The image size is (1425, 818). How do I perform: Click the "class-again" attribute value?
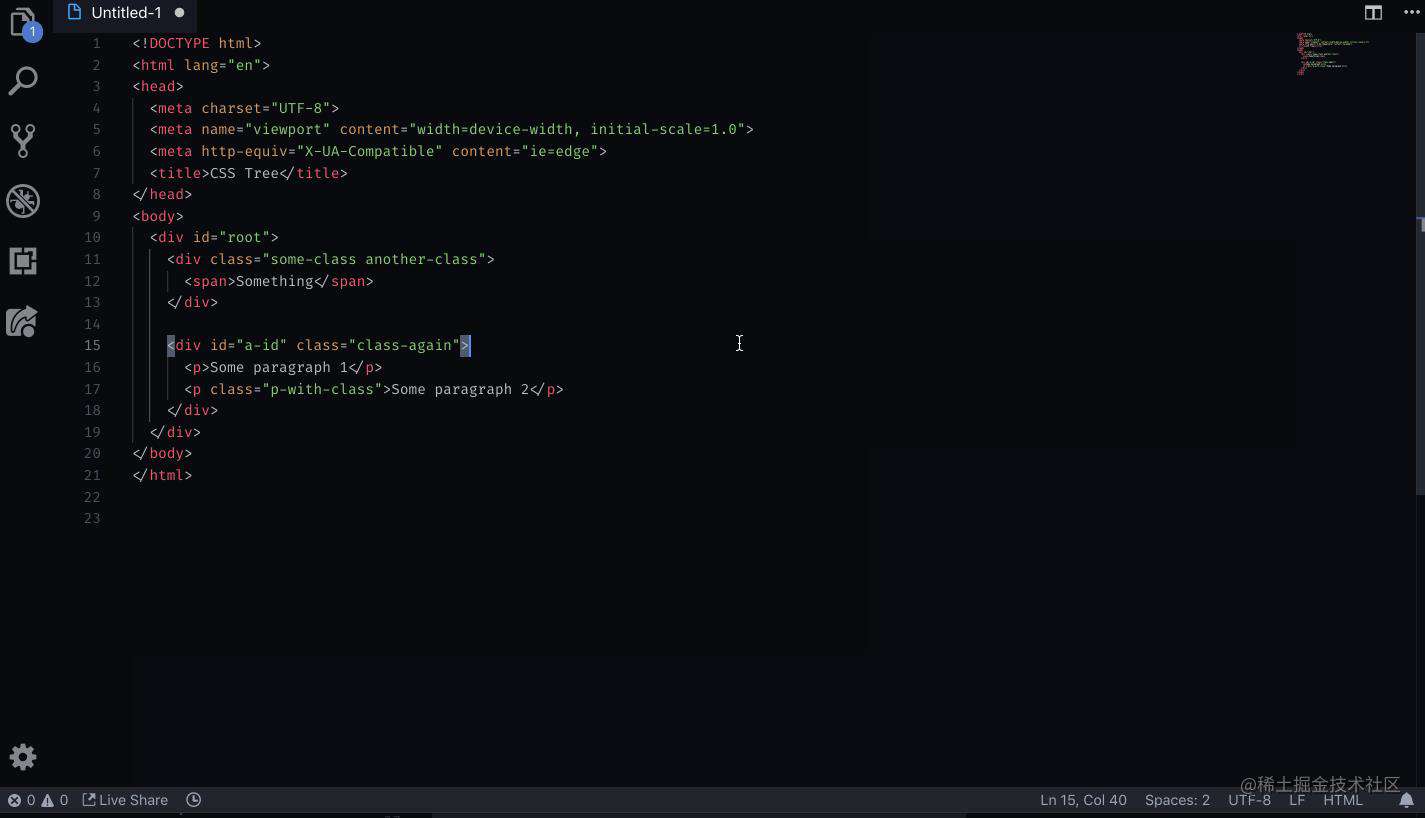[404, 345]
